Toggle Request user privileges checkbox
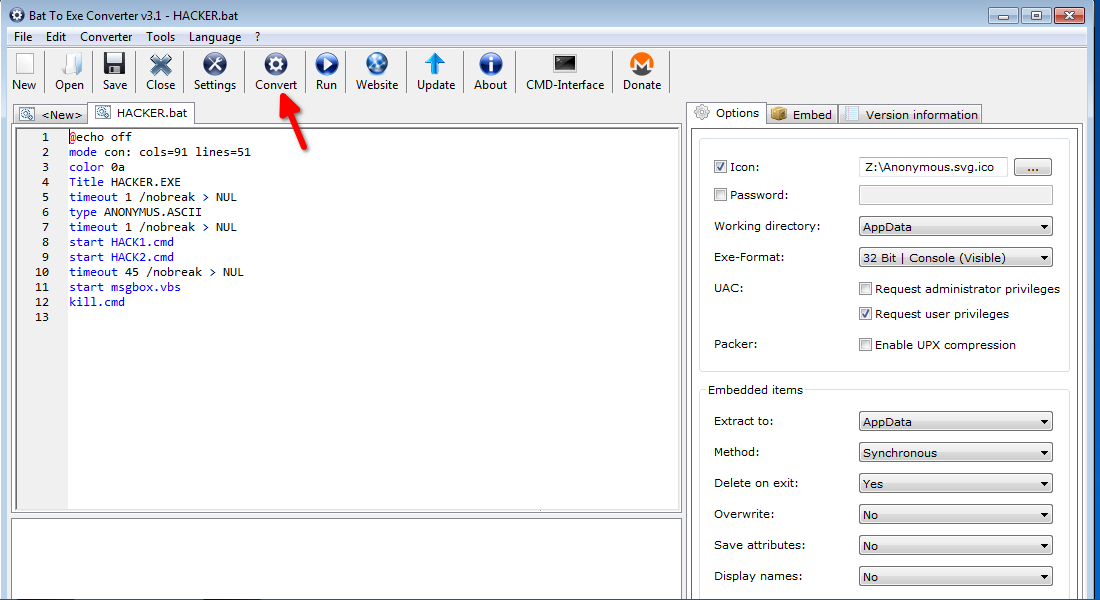The image size is (1100, 600). click(x=866, y=314)
